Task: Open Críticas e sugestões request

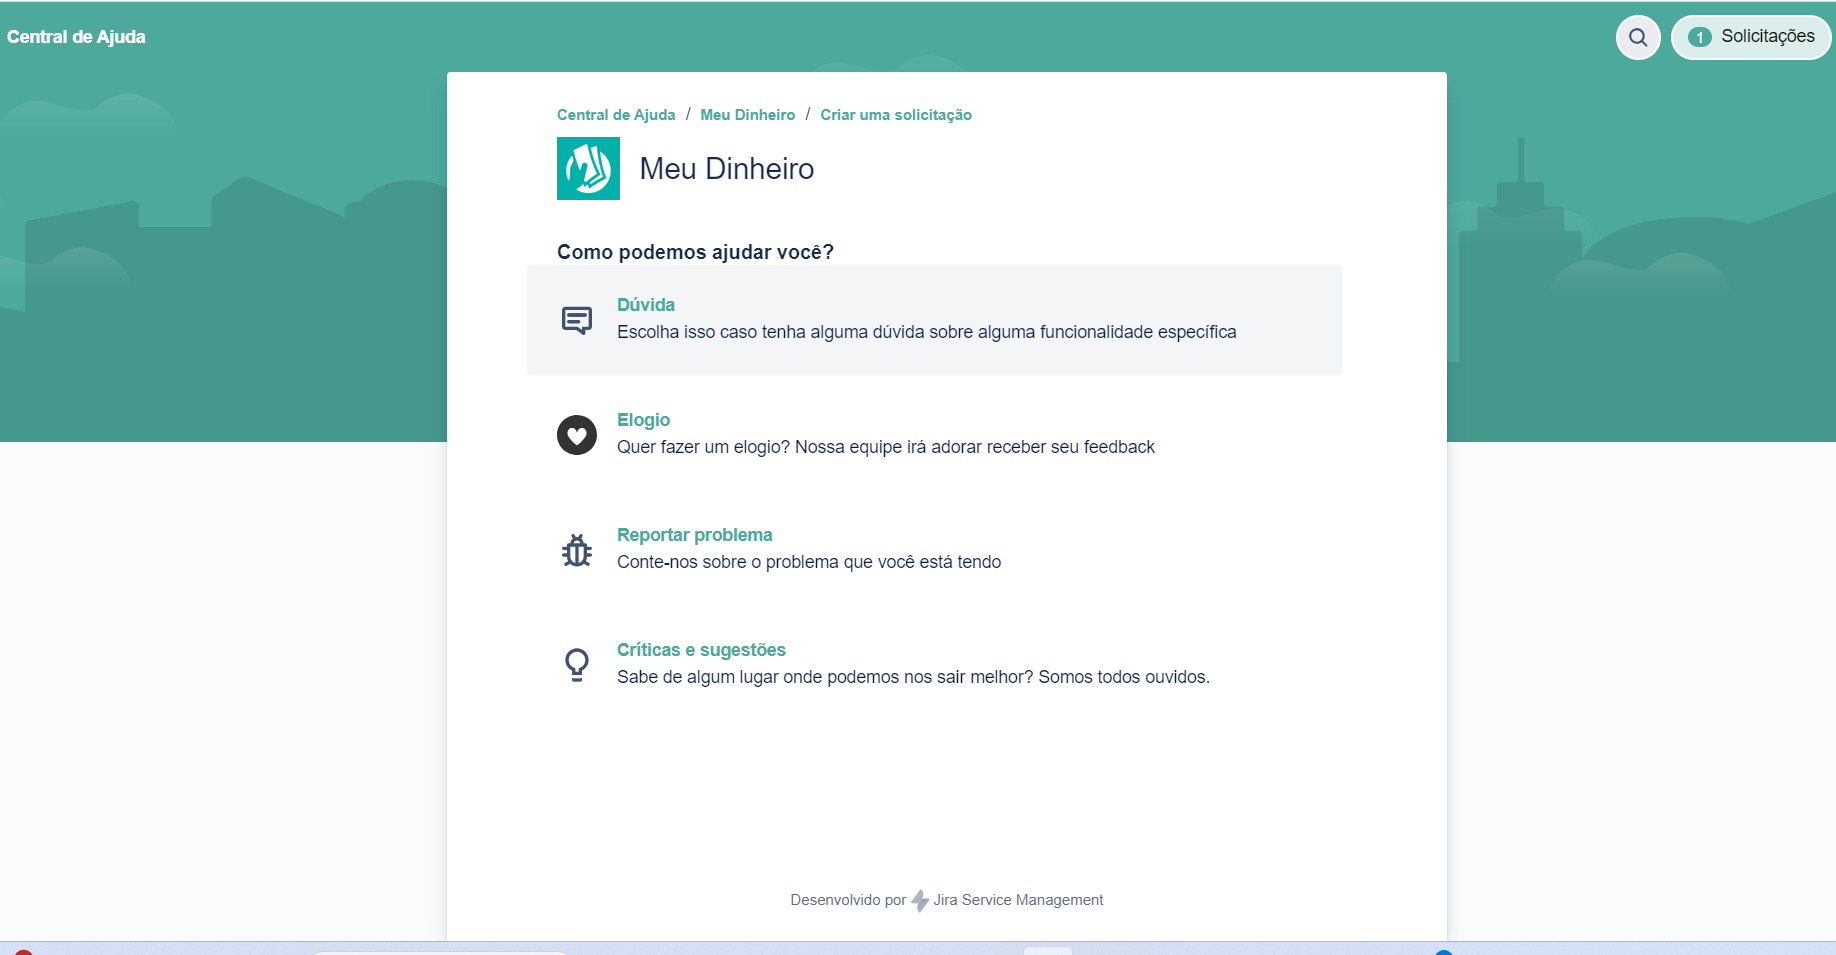Action: 701,650
